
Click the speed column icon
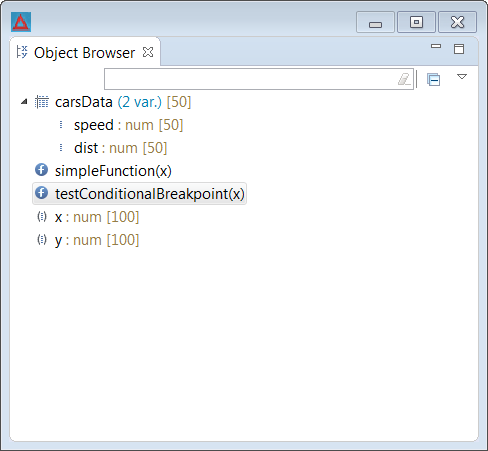click(61, 125)
